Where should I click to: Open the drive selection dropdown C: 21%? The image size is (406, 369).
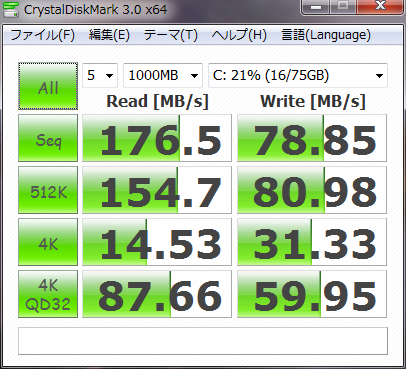pos(298,76)
